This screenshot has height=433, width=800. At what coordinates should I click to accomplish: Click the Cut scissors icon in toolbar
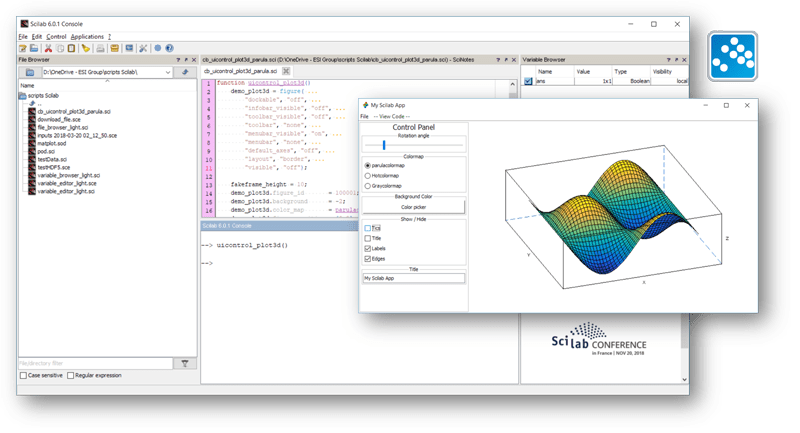point(49,47)
